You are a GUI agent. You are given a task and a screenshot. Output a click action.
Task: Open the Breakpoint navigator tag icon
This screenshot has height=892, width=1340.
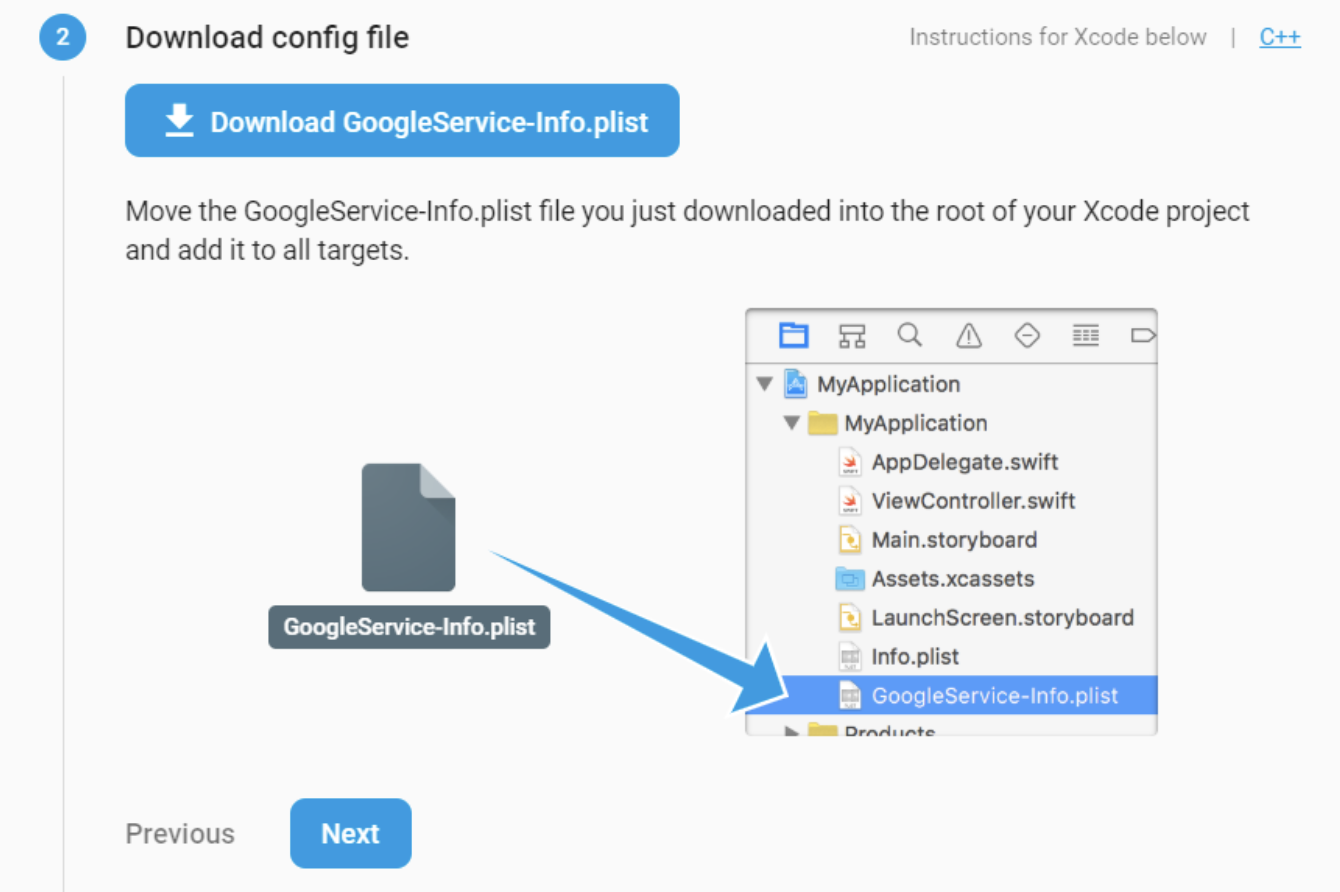pyautogui.click(x=1143, y=335)
